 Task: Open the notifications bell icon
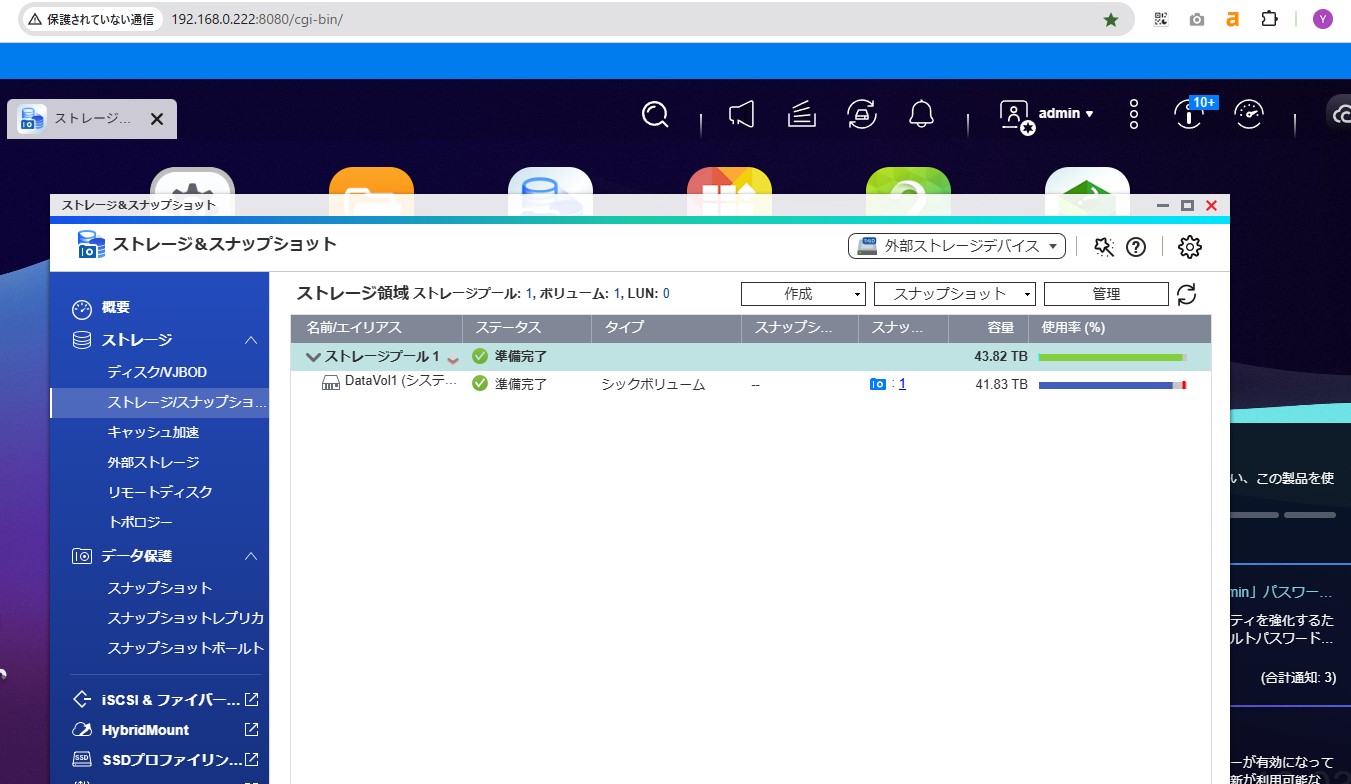[x=921, y=115]
